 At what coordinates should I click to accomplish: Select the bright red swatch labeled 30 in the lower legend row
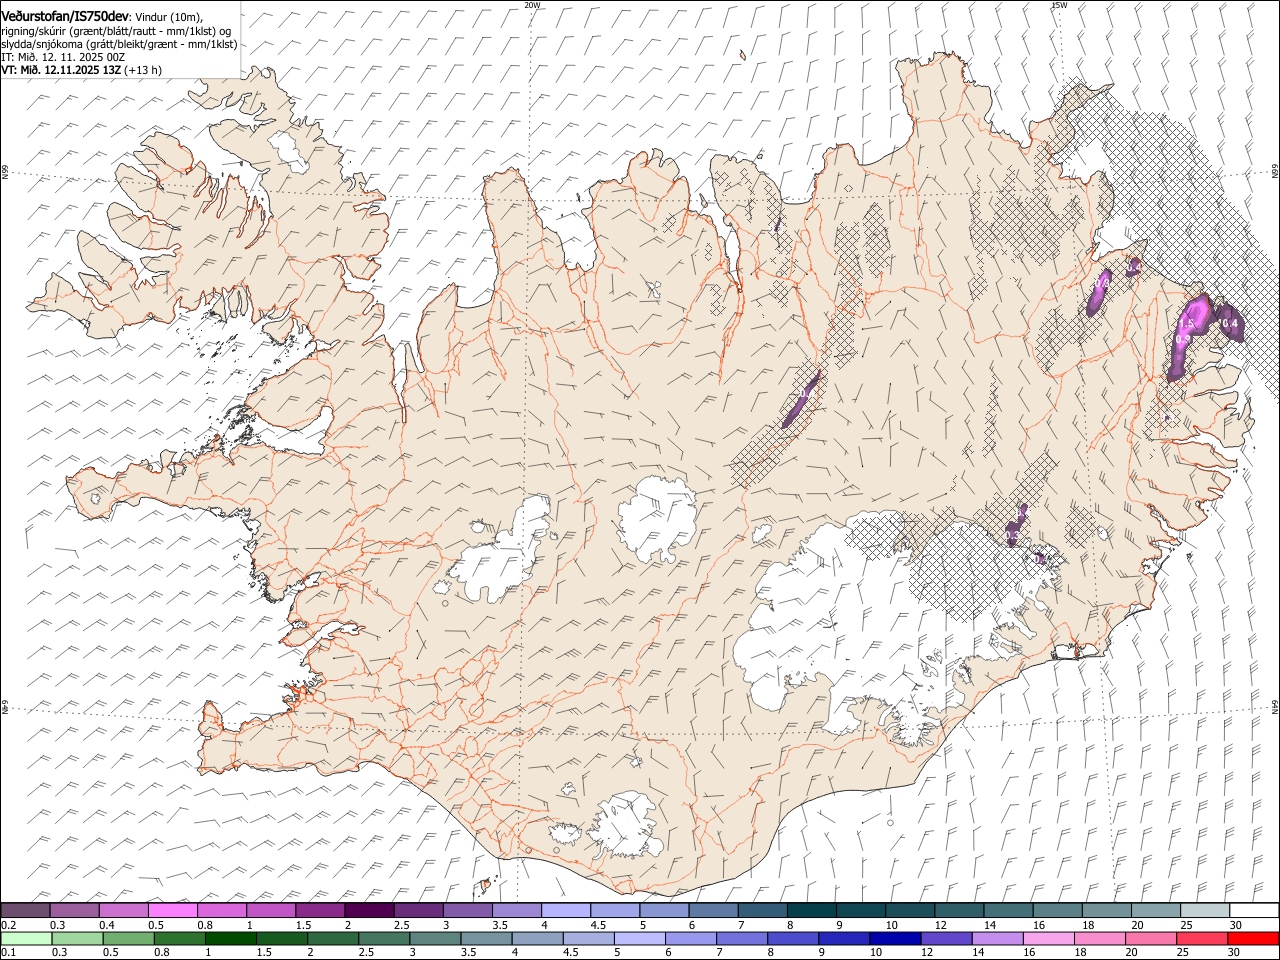1252,938
